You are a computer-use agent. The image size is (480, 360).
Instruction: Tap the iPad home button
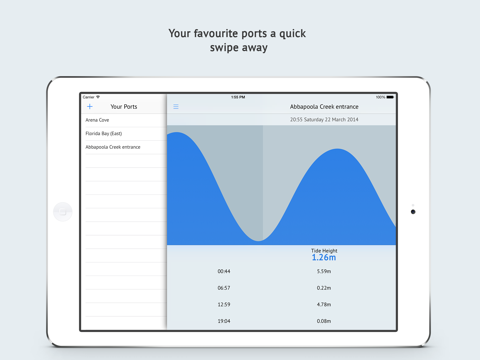point(63,212)
